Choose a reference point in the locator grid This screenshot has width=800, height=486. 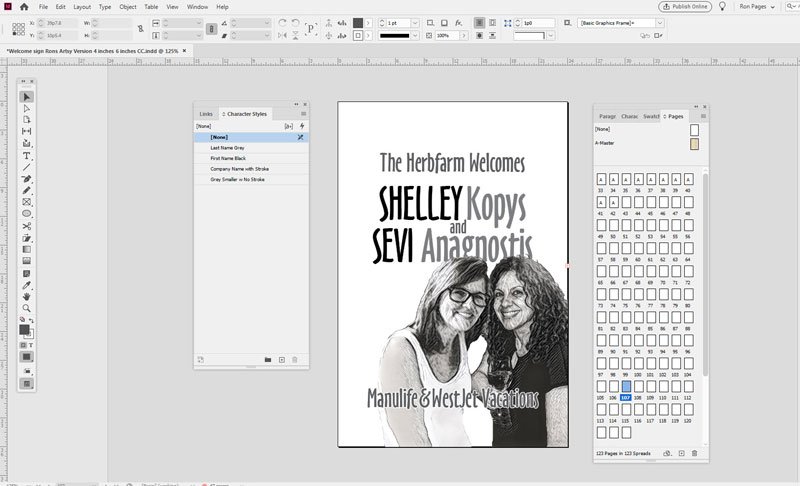[18, 29]
